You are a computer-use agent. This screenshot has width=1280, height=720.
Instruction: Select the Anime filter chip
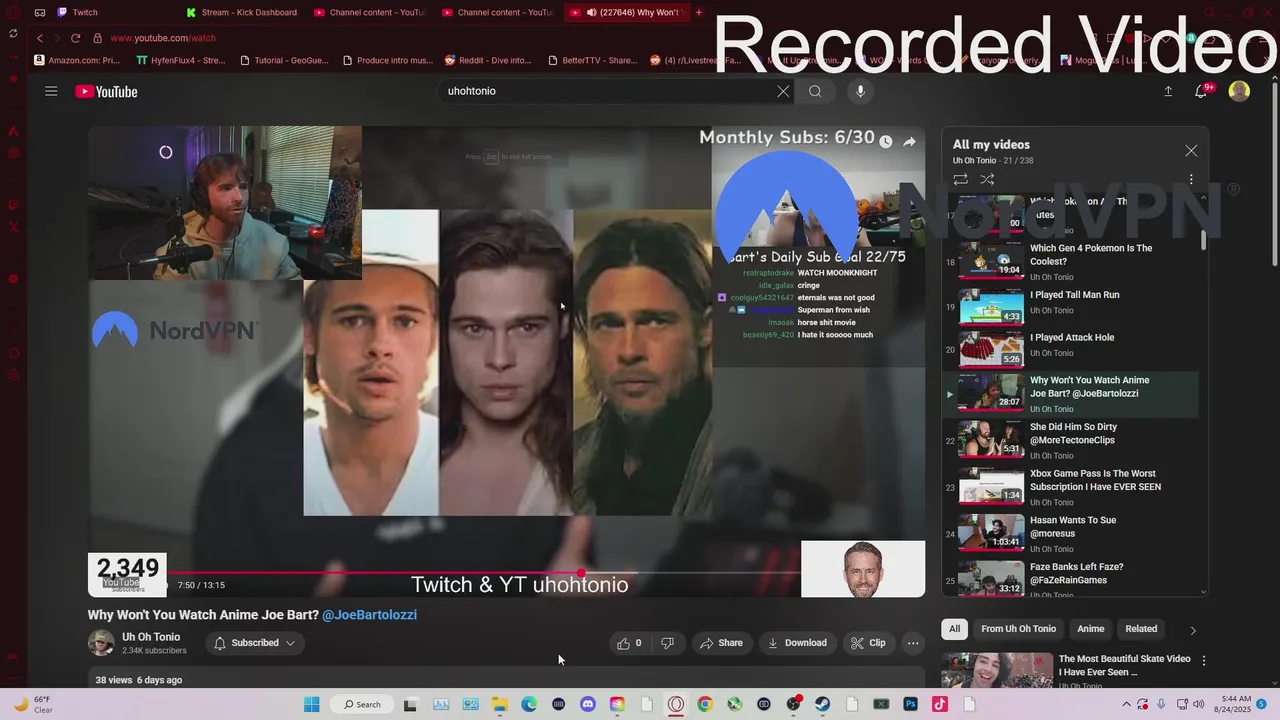coord(1090,629)
